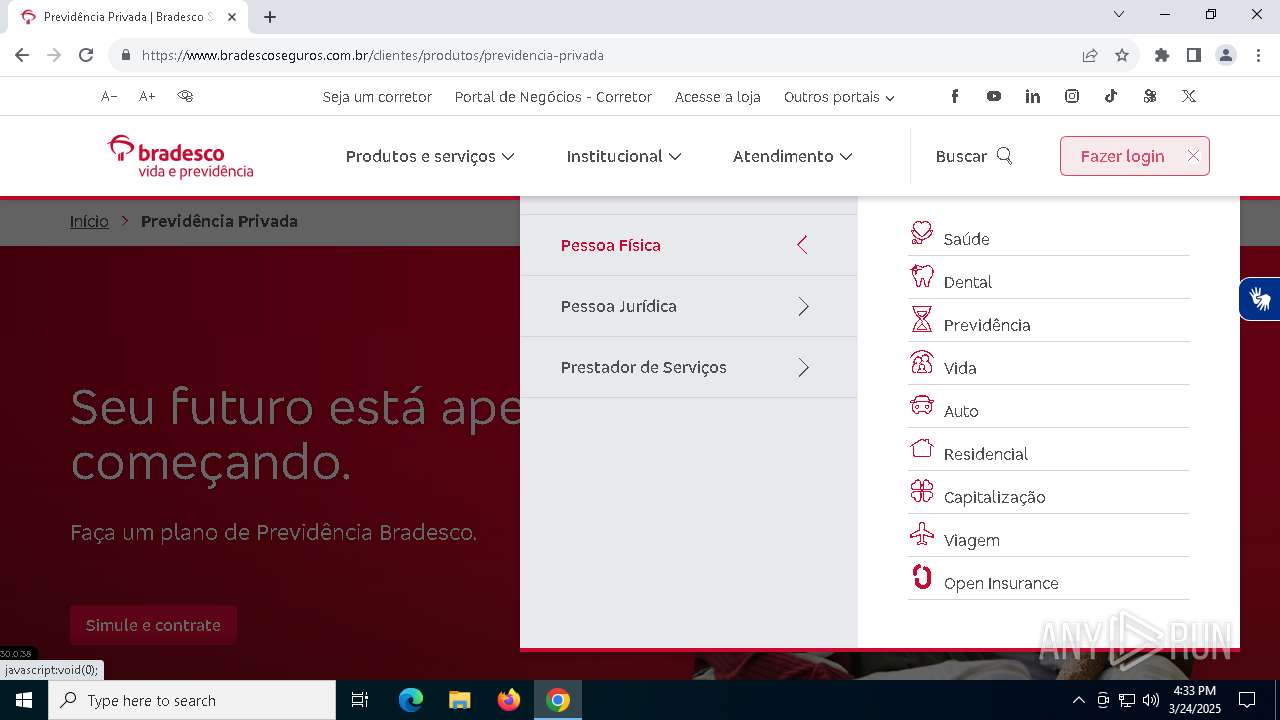The height and width of the screenshot is (720, 1280).
Task: Select Capitalização menu entry
Action: [x=1049, y=493]
